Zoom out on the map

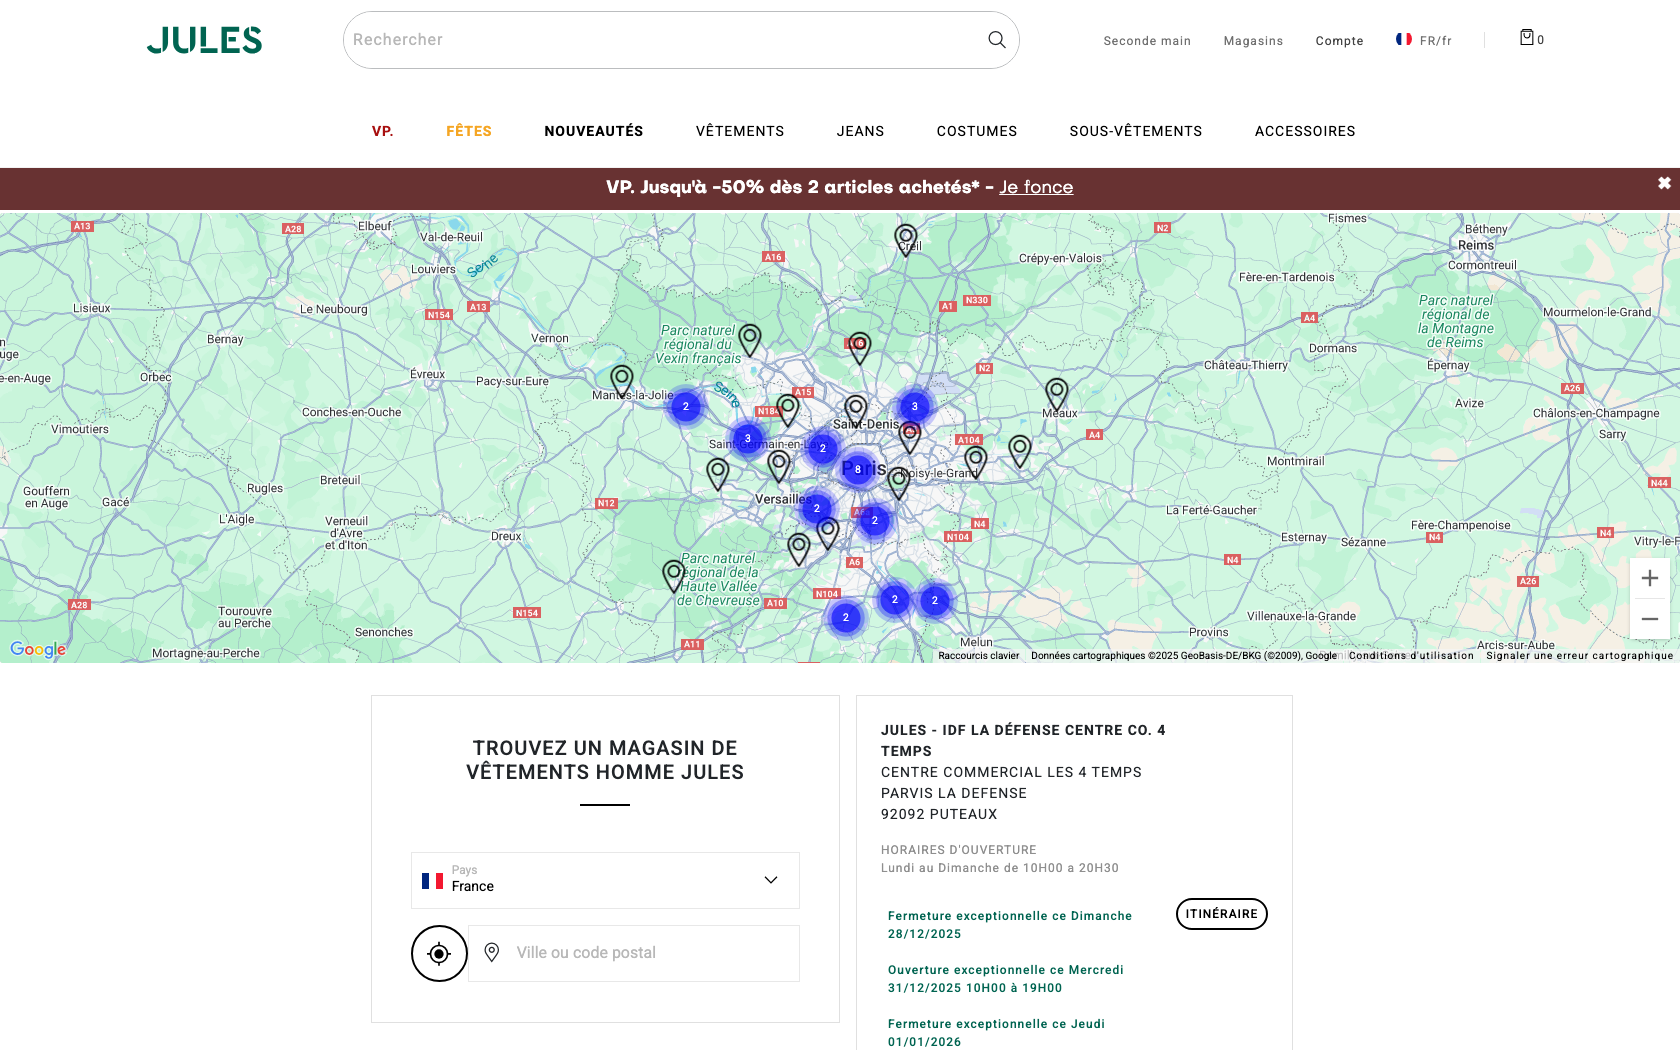point(1649,619)
